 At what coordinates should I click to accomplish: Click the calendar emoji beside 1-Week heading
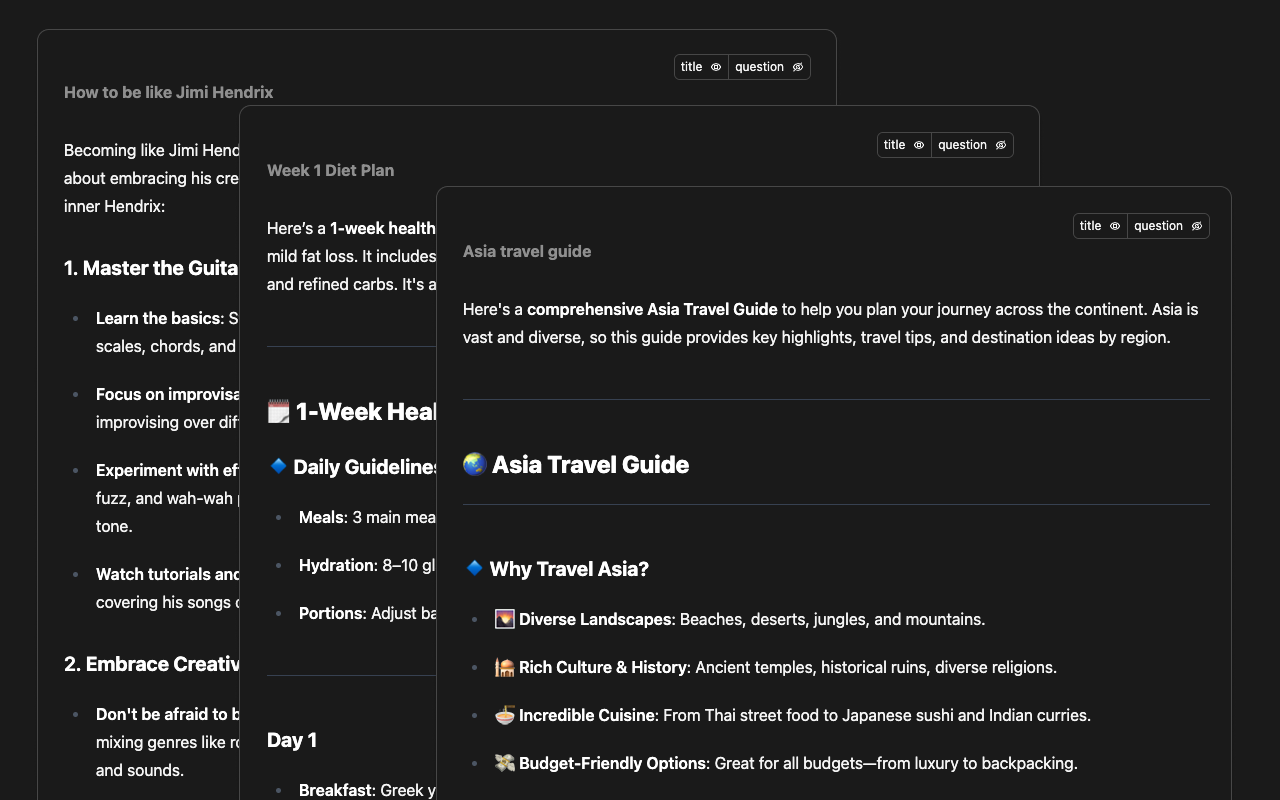[279, 411]
